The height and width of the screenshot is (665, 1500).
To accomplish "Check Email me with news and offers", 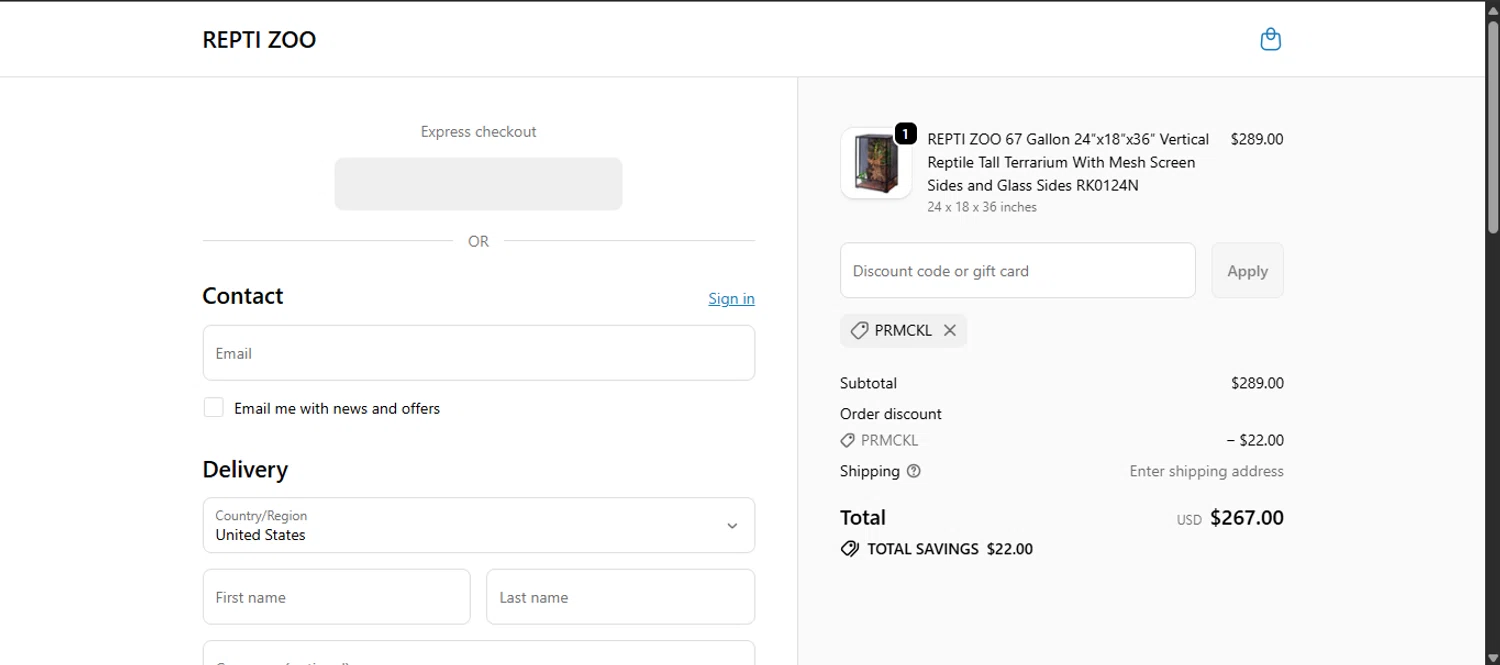I will click(213, 407).
